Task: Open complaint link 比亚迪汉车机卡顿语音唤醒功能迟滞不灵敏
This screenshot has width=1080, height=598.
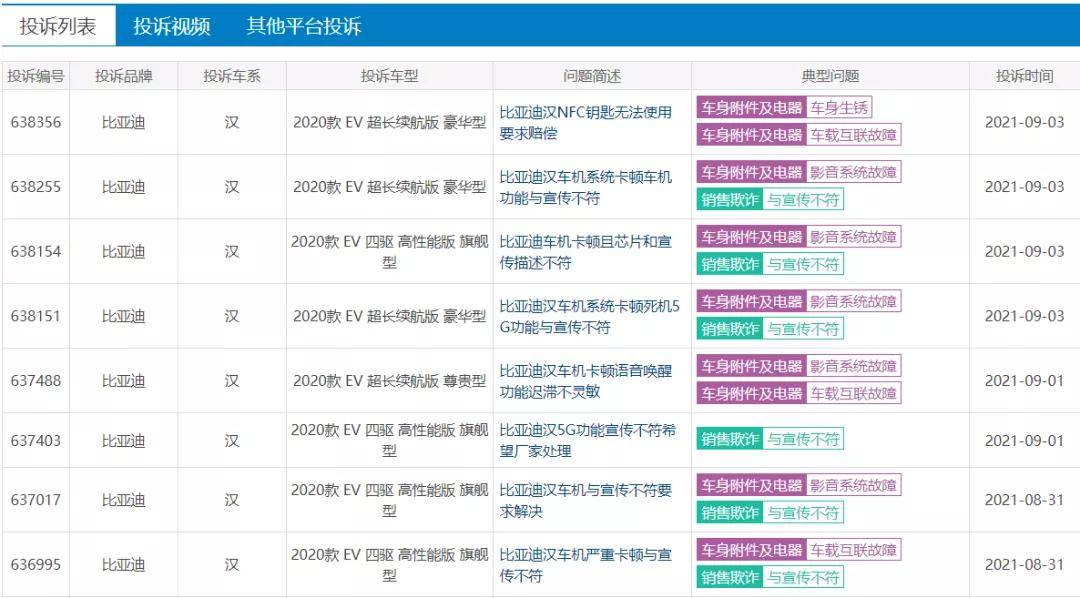Action: click(585, 381)
